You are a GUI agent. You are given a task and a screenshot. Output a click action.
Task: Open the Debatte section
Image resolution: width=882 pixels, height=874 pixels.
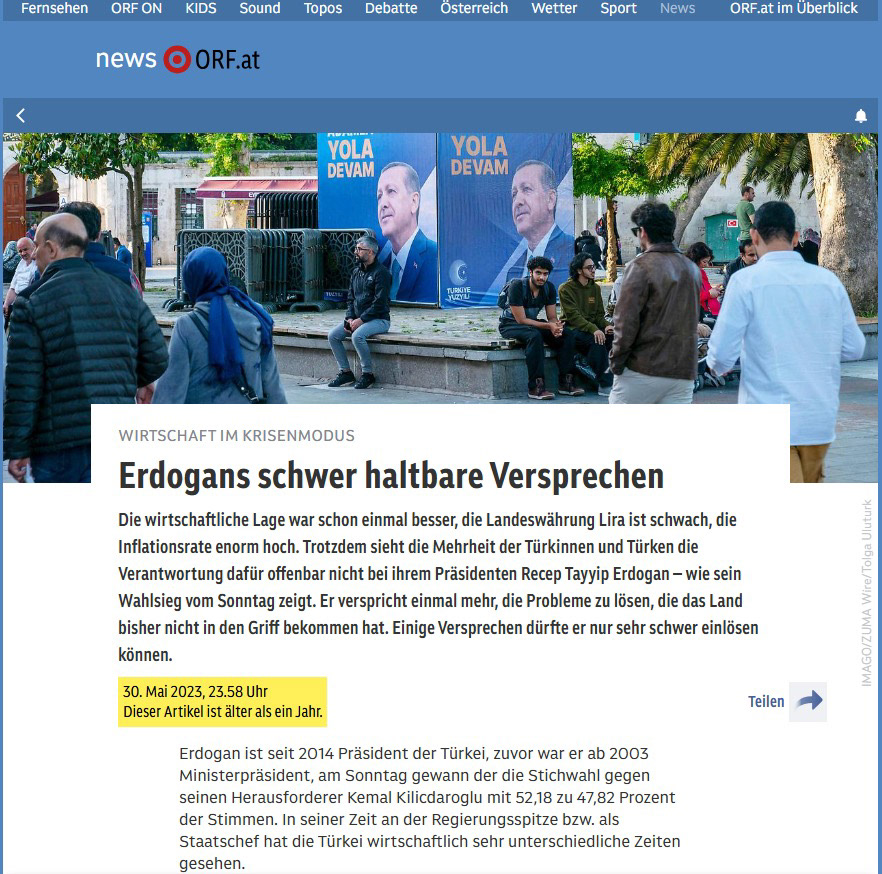[390, 8]
